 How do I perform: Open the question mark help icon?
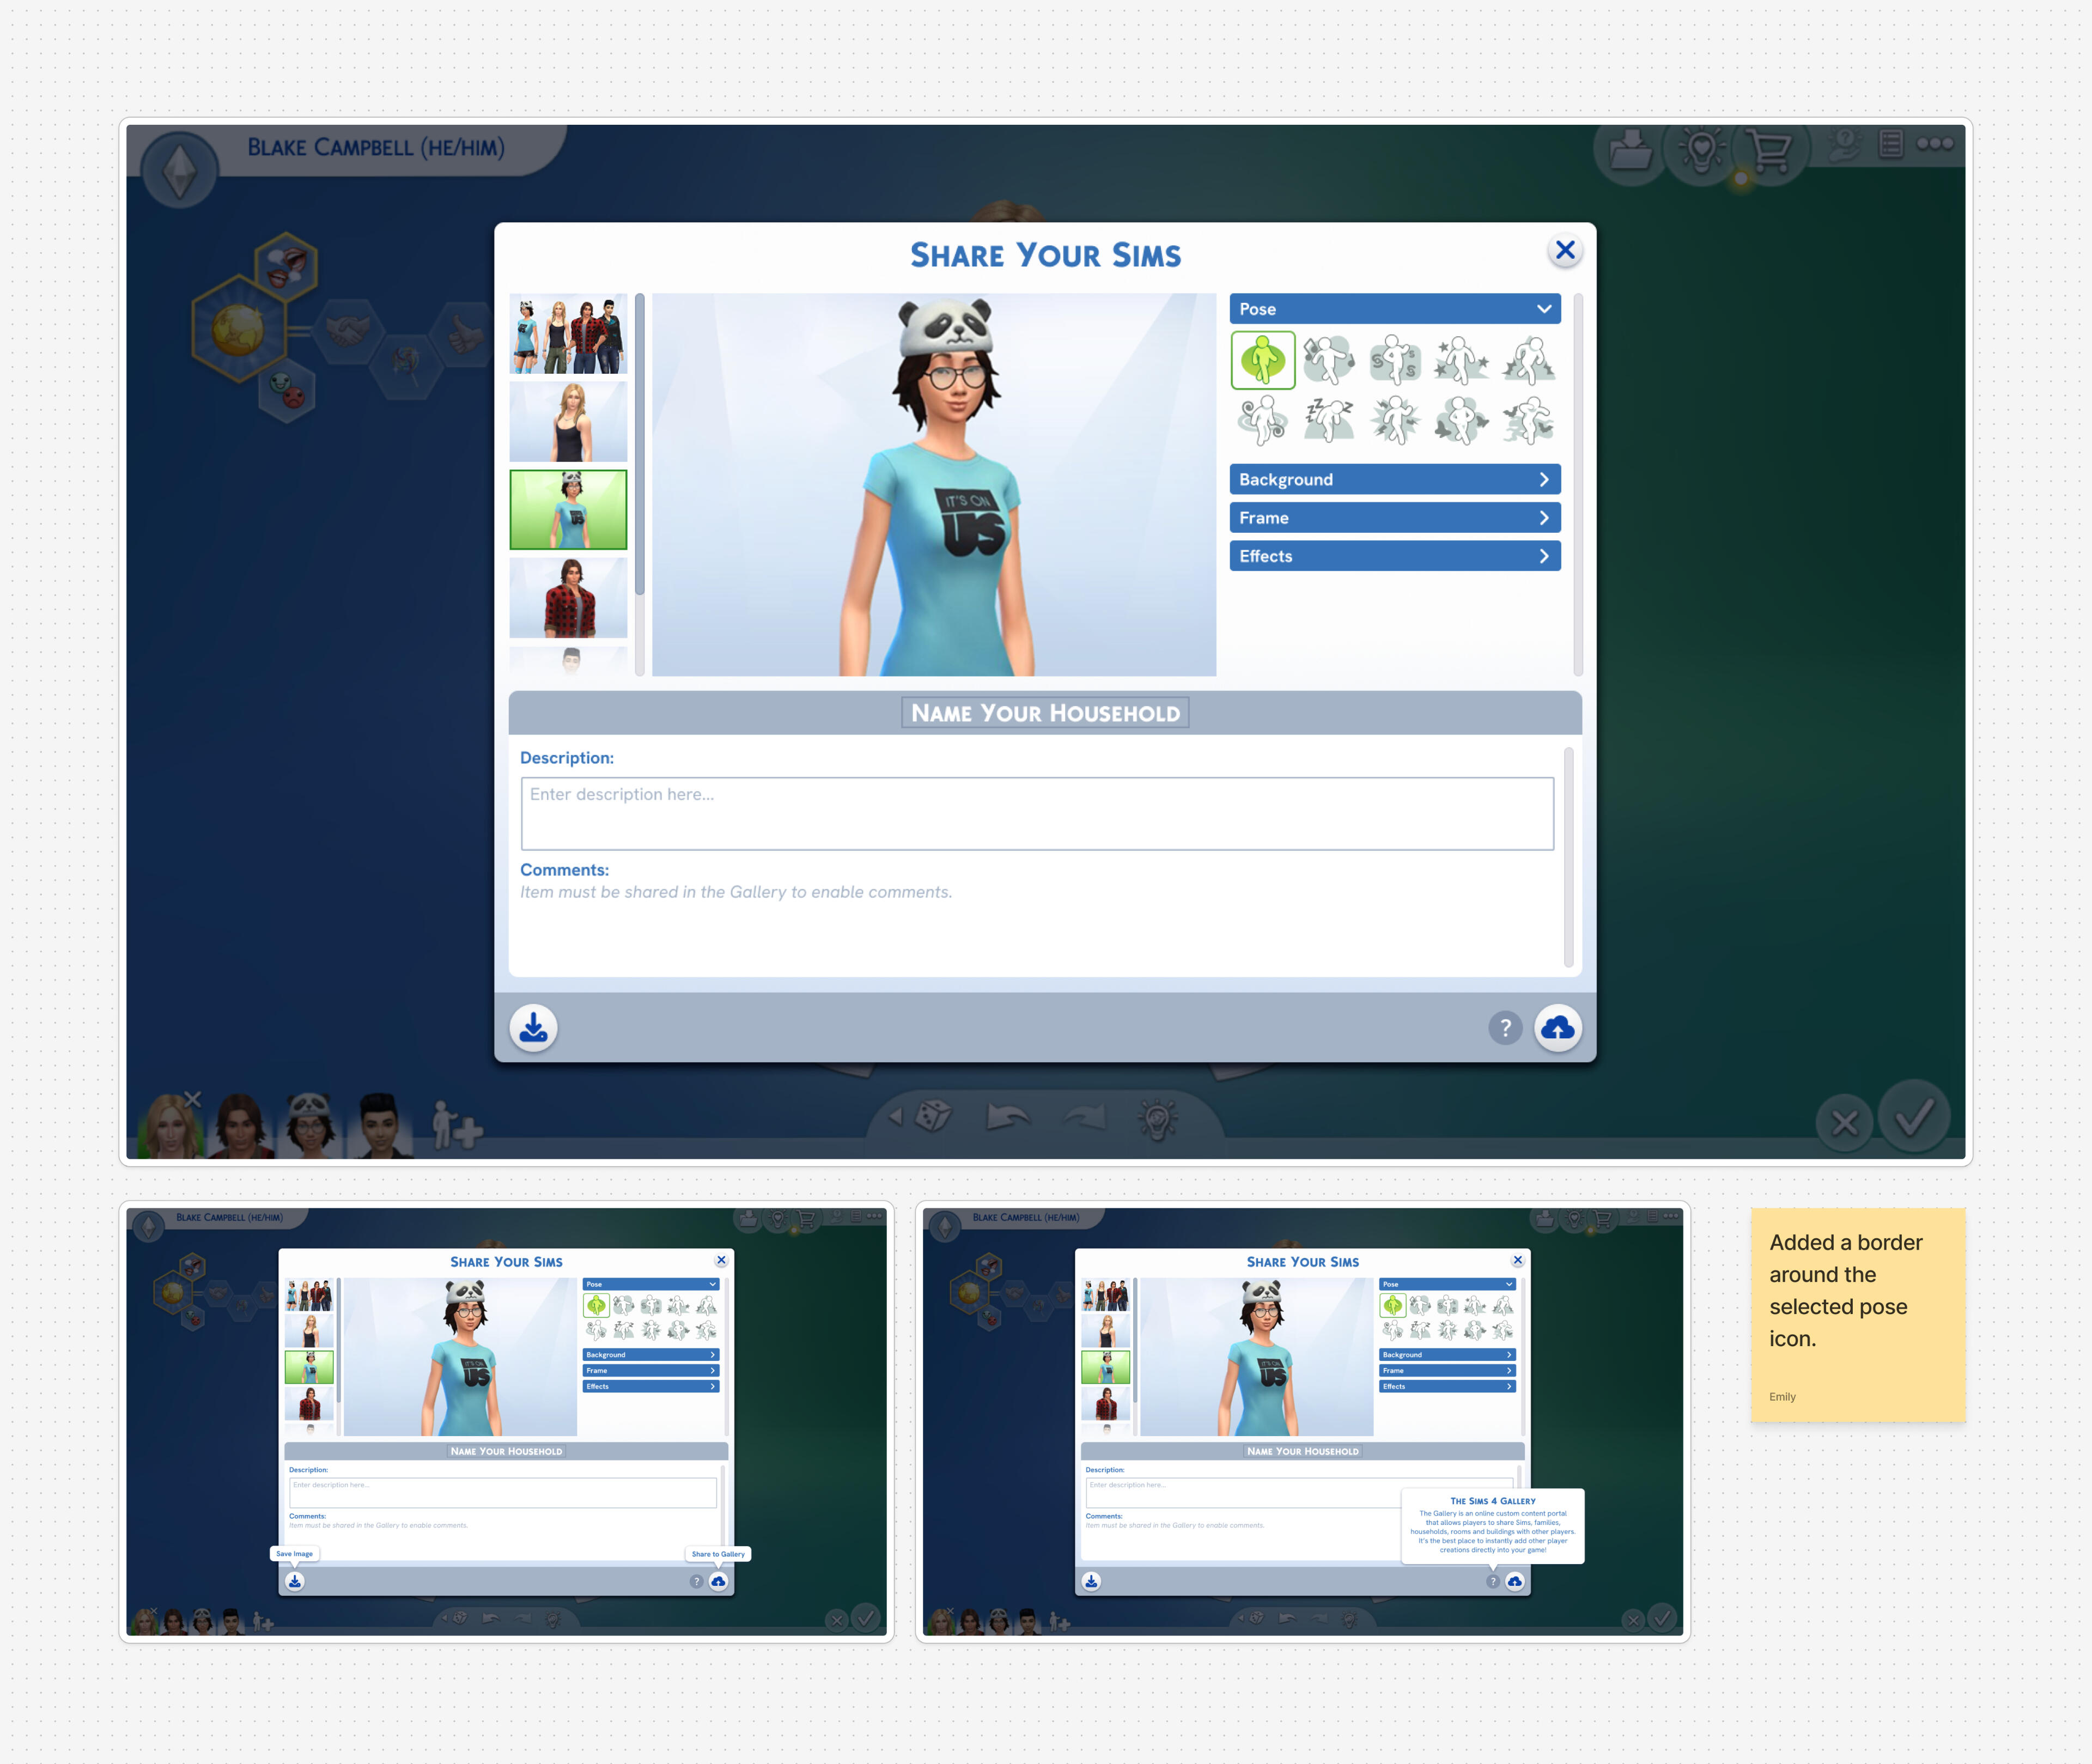pyautogui.click(x=1505, y=1027)
